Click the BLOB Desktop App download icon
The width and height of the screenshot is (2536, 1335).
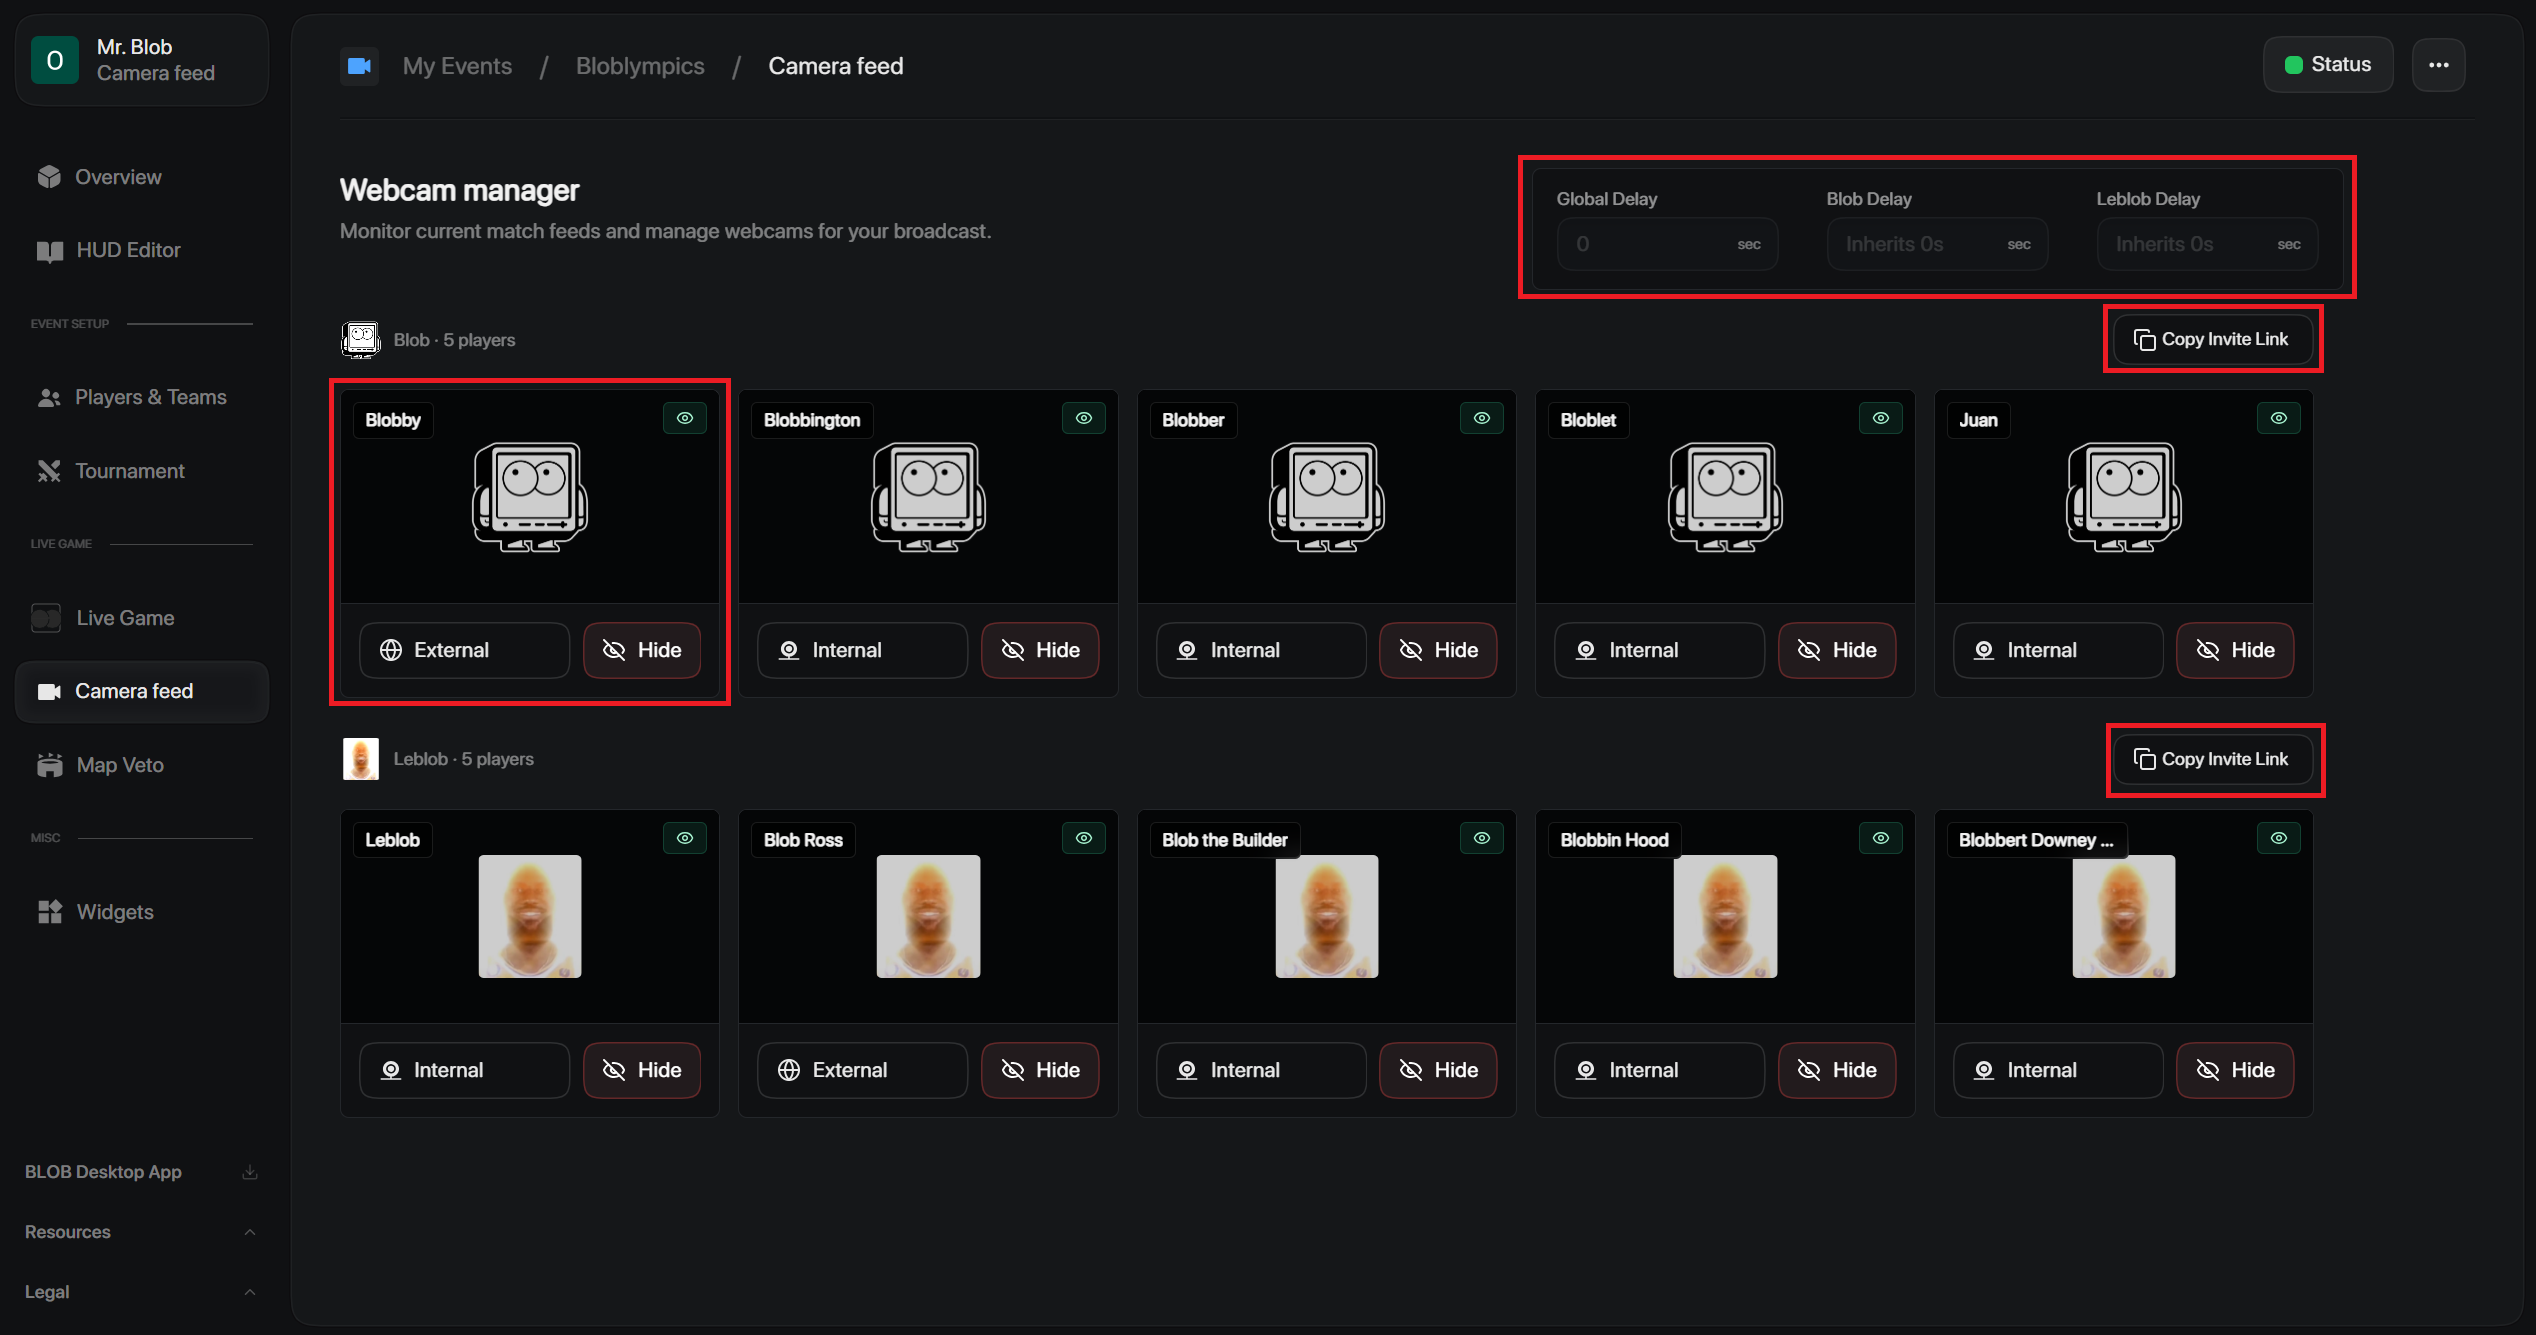coord(250,1172)
